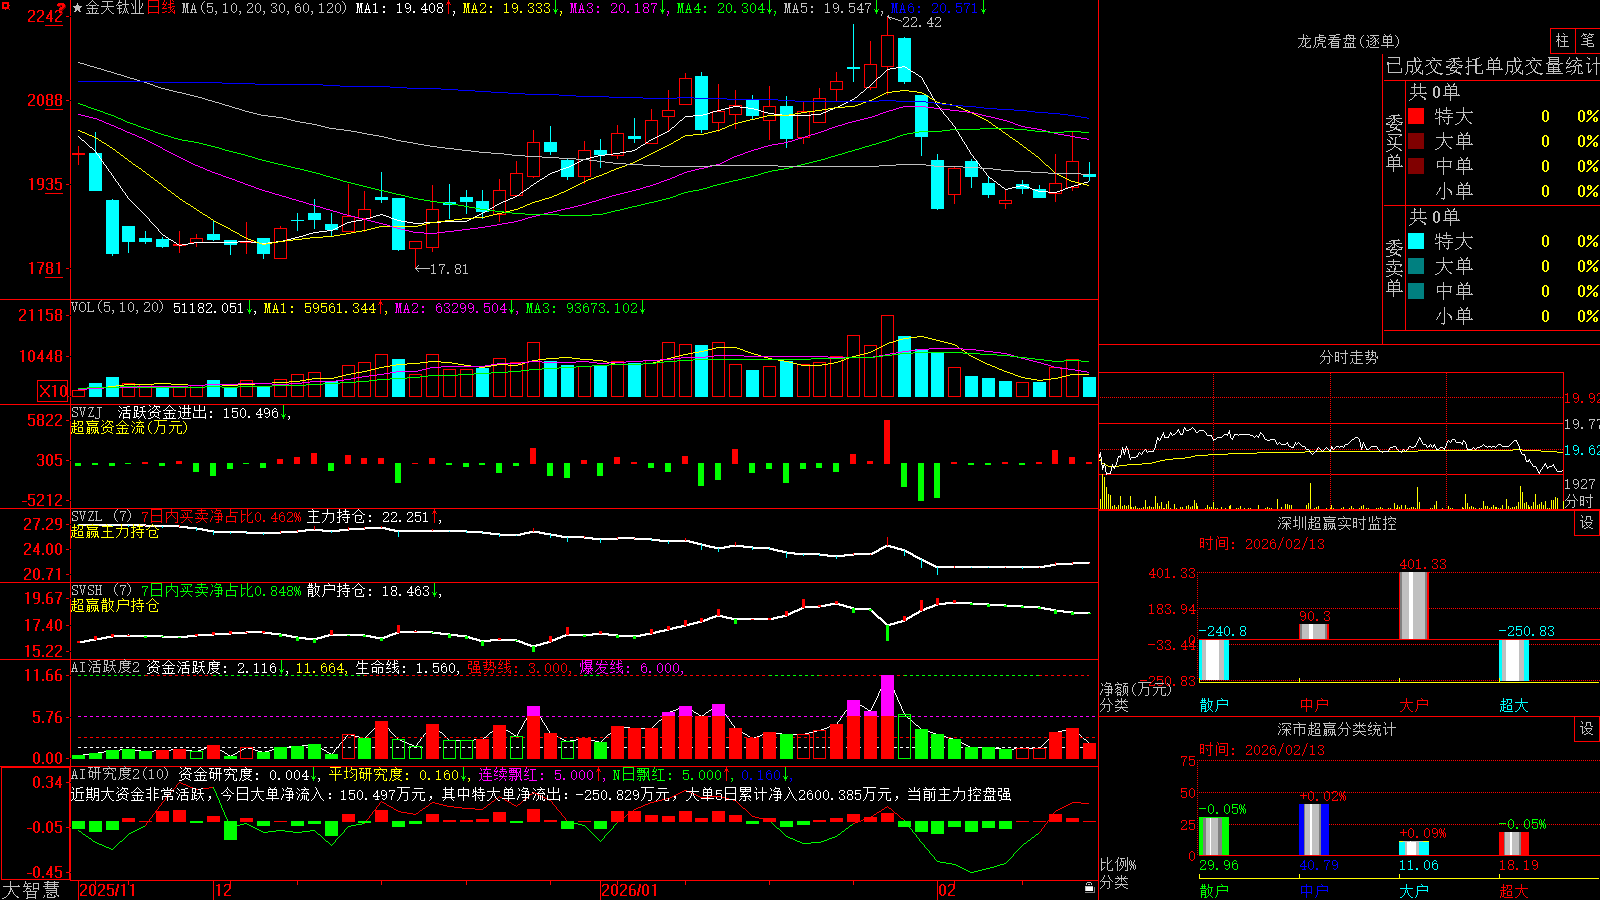This screenshot has width=1600, height=900.
Task: Click the 02 month marker on date axis
Action: pyautogui.click(x=946, y=890)
